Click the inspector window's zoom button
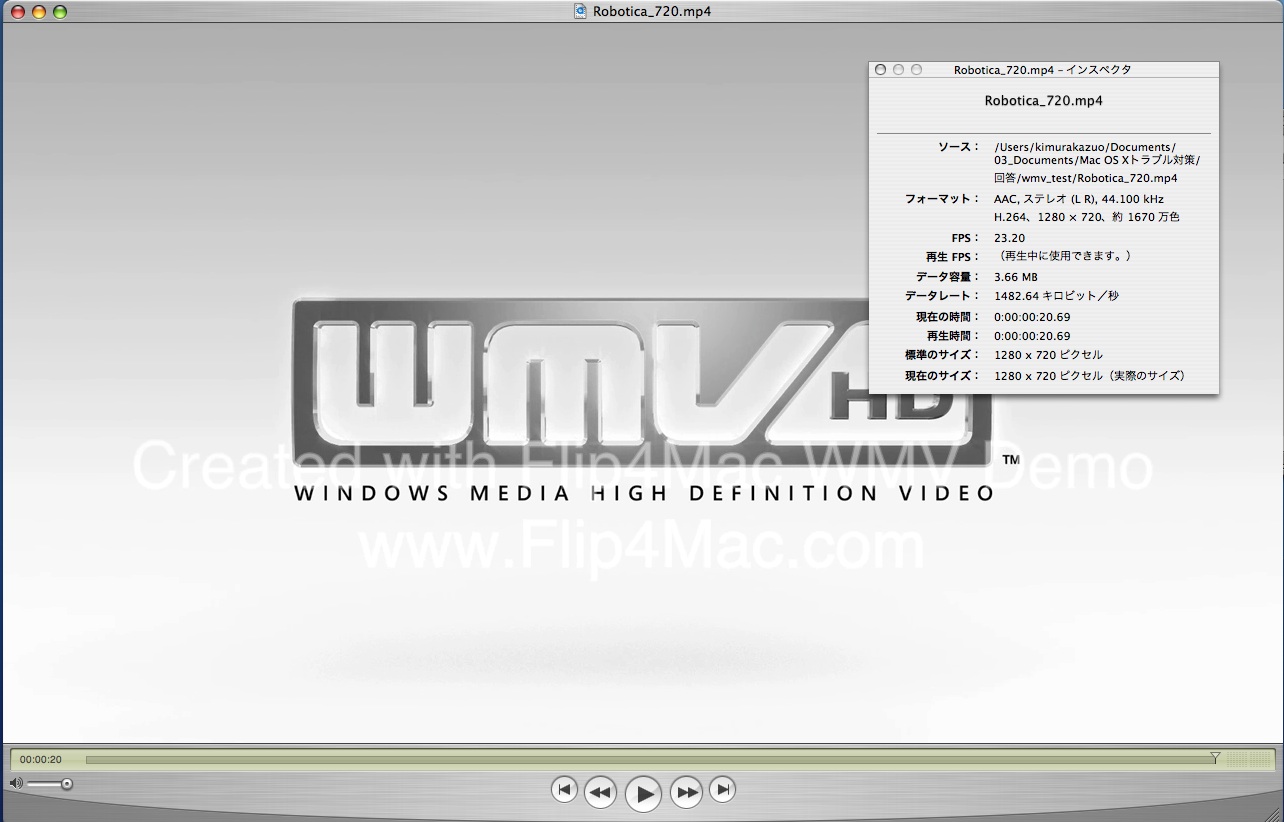Image resolution: width=1284 pixels, height=822 pixels. click(916, 70)
